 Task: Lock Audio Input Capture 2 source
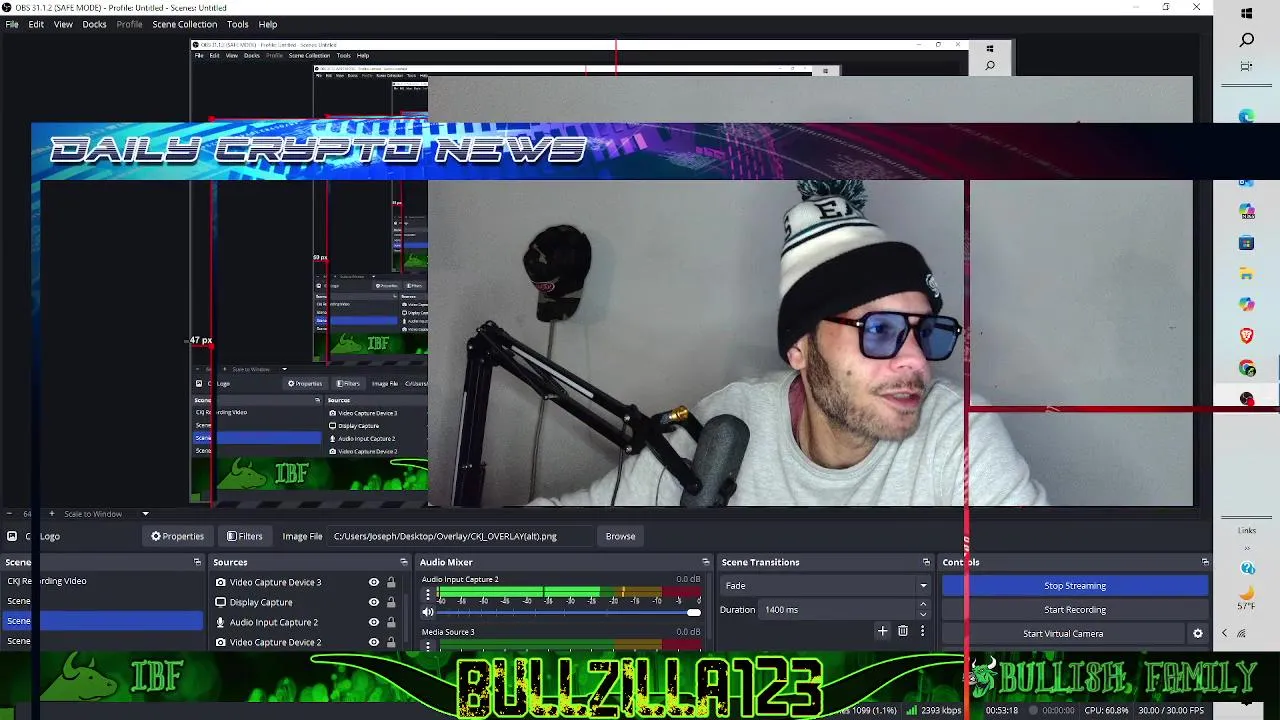(x=391, y=622)
